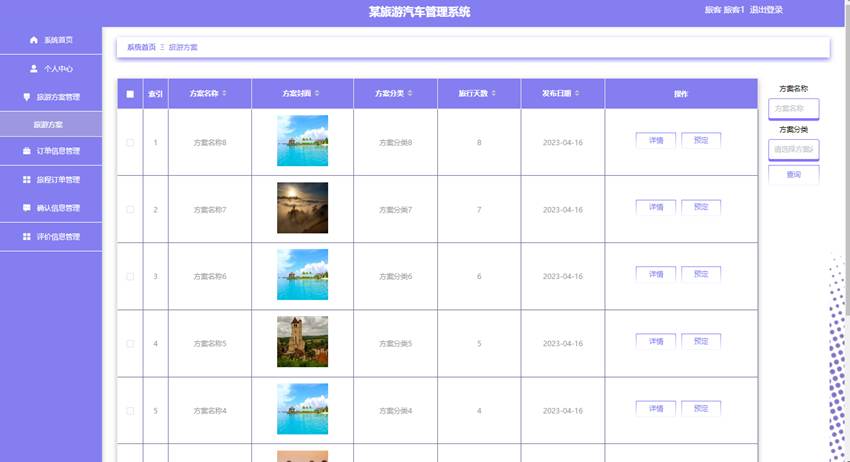Sort table by 旅行天数 column arrows
Screen dimensions: 850x462
pyautogui.click(x=494, y=93)
